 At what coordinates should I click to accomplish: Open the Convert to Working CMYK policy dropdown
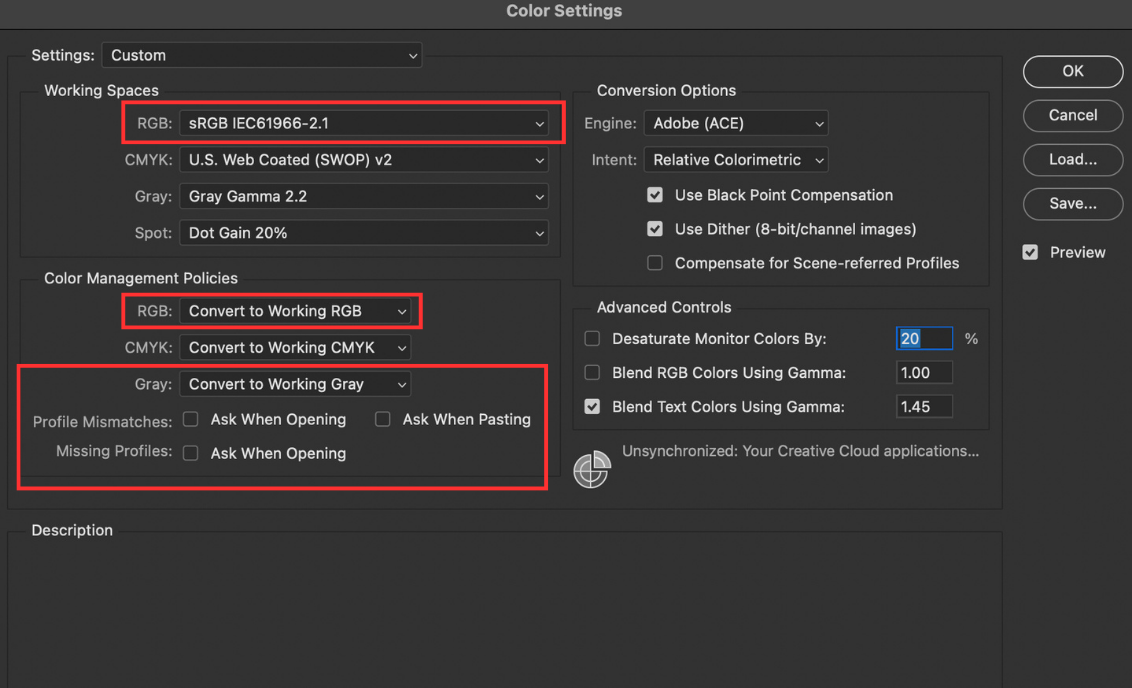(x=295, y=348)
